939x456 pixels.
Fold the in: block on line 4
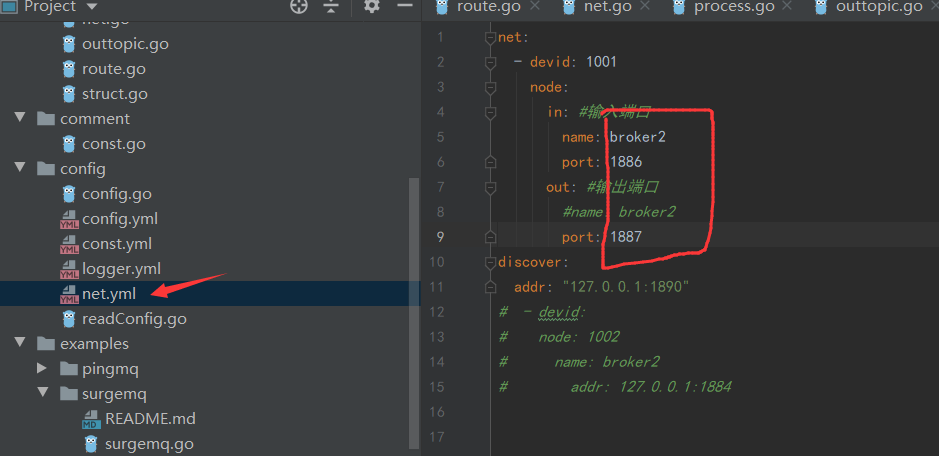click(x=490, y=112)
